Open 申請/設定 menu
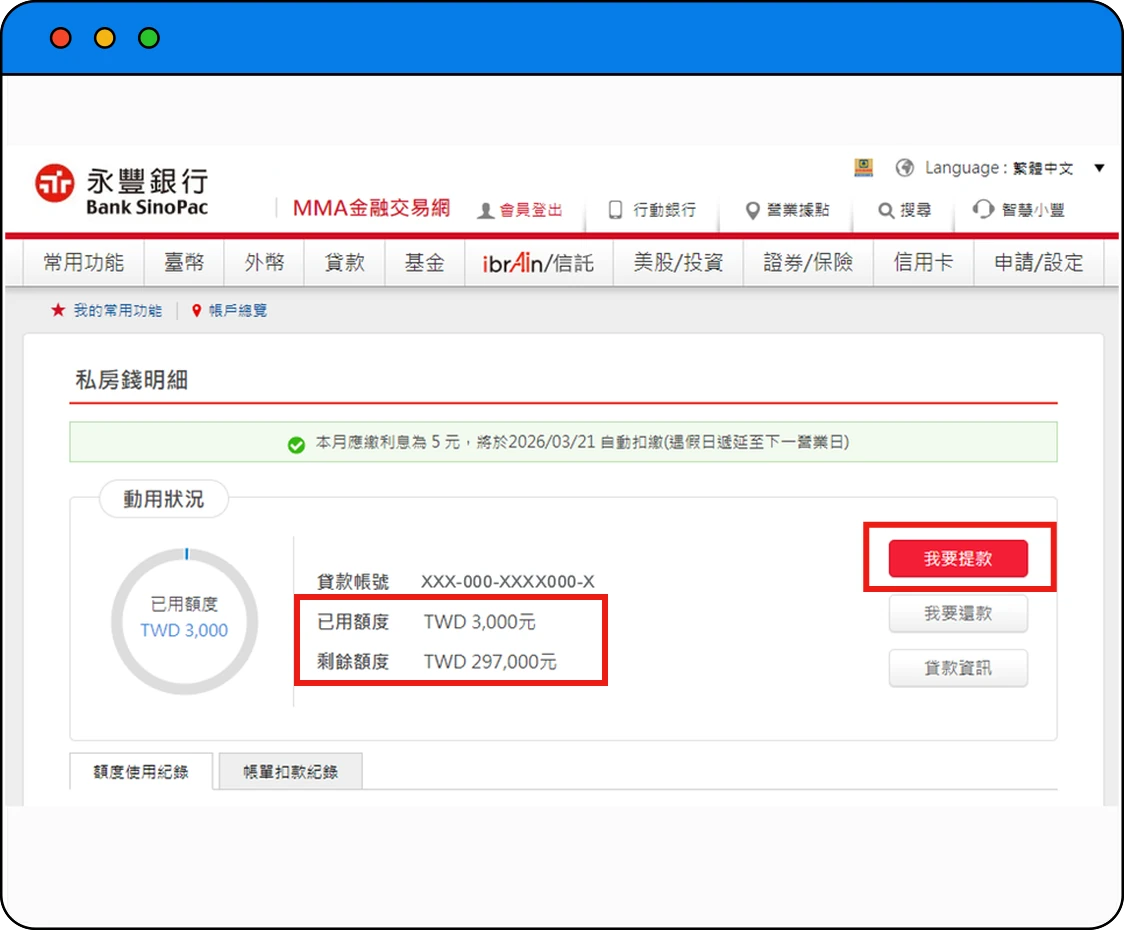The image size is (1124, 930). pos(1039,262)
